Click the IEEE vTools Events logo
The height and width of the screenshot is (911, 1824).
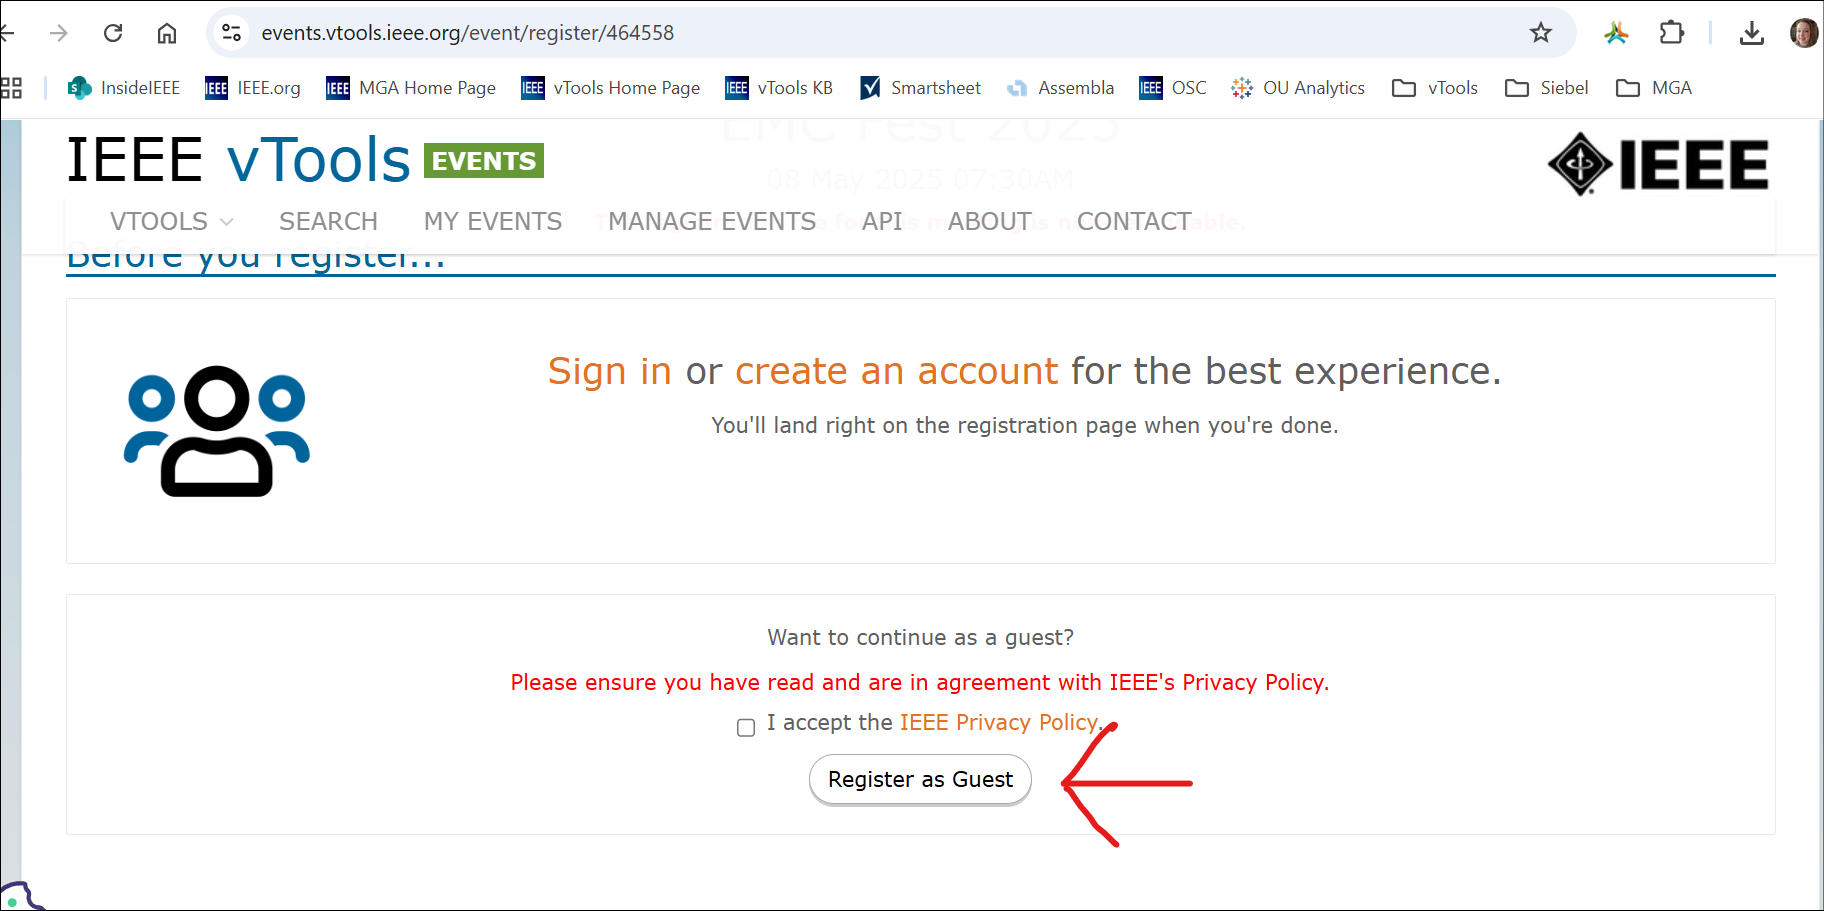[305, 160]
